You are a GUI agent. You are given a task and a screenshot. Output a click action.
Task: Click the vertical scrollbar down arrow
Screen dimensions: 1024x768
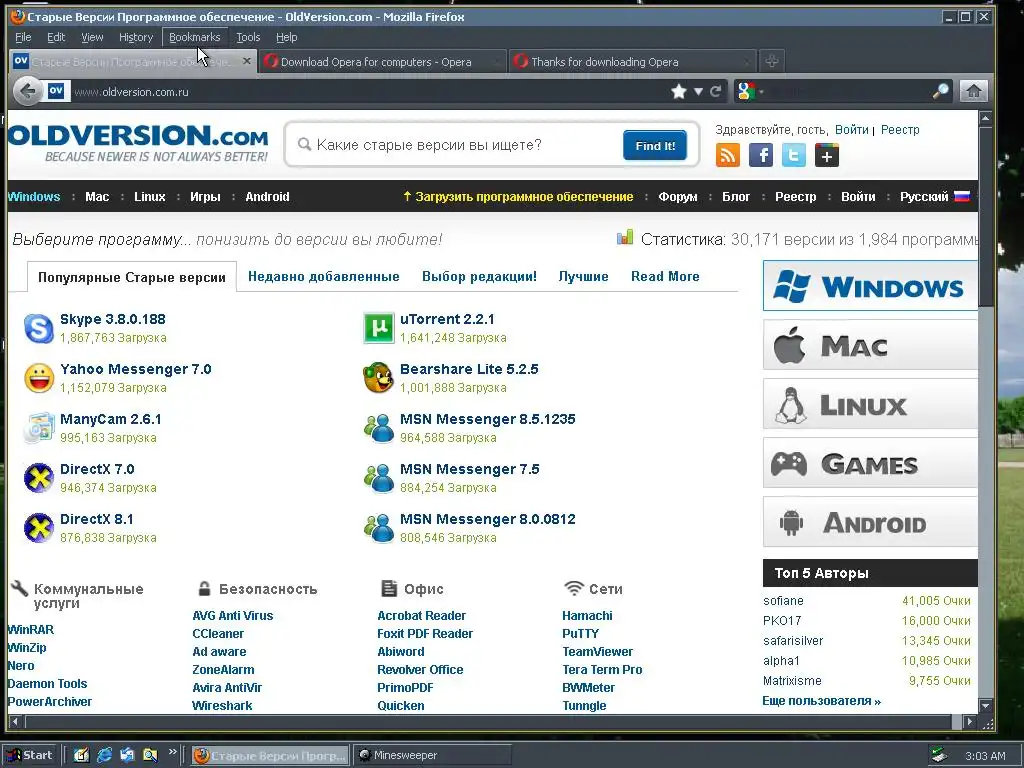tap(986, 706)
